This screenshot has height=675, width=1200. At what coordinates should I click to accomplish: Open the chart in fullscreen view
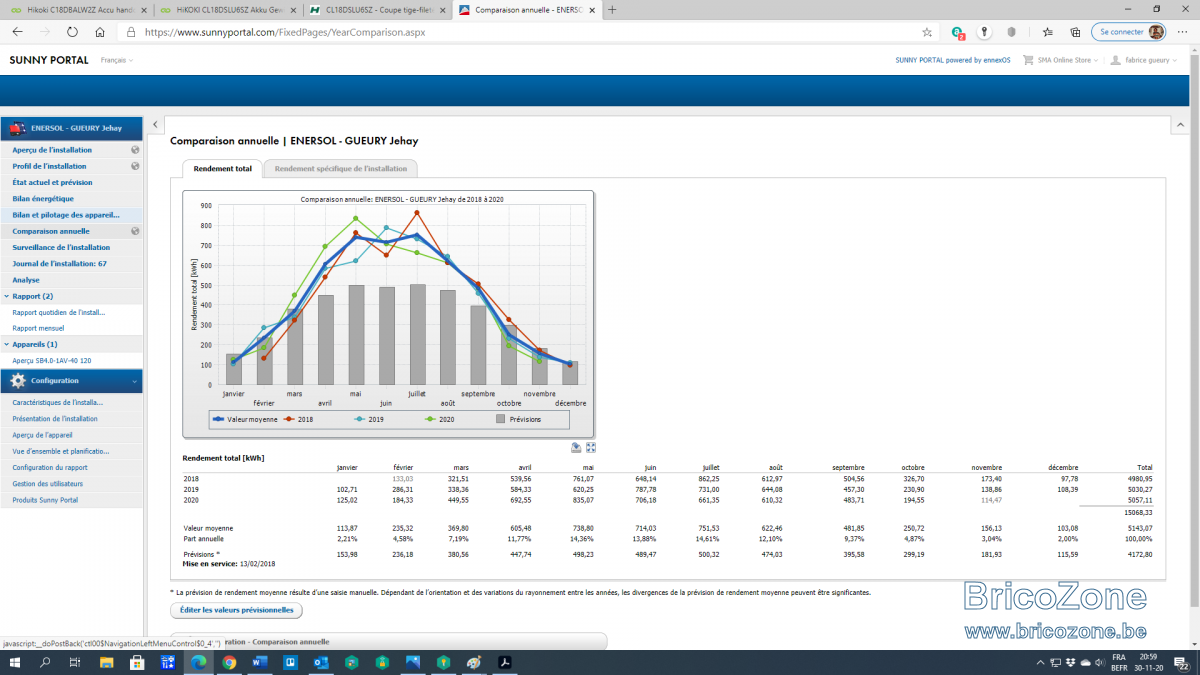tap(591, 448)
